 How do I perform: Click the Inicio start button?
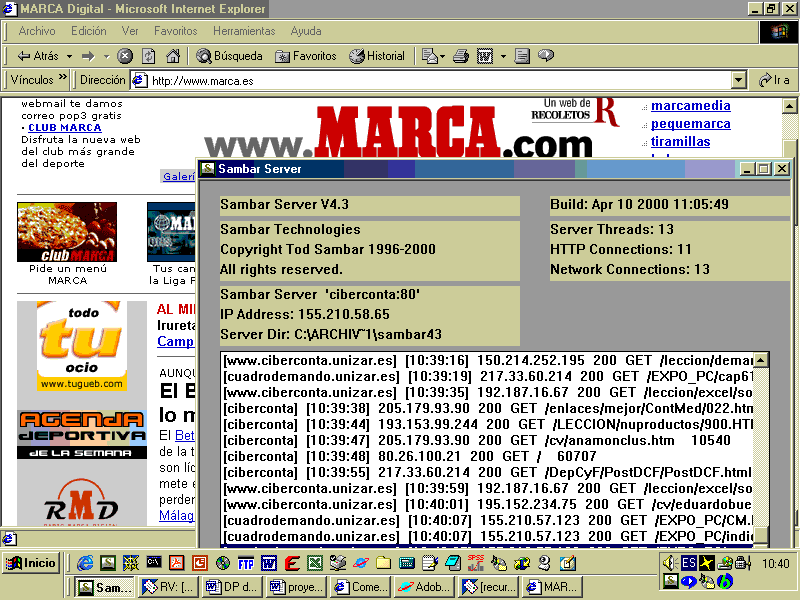tap(31, 563)
